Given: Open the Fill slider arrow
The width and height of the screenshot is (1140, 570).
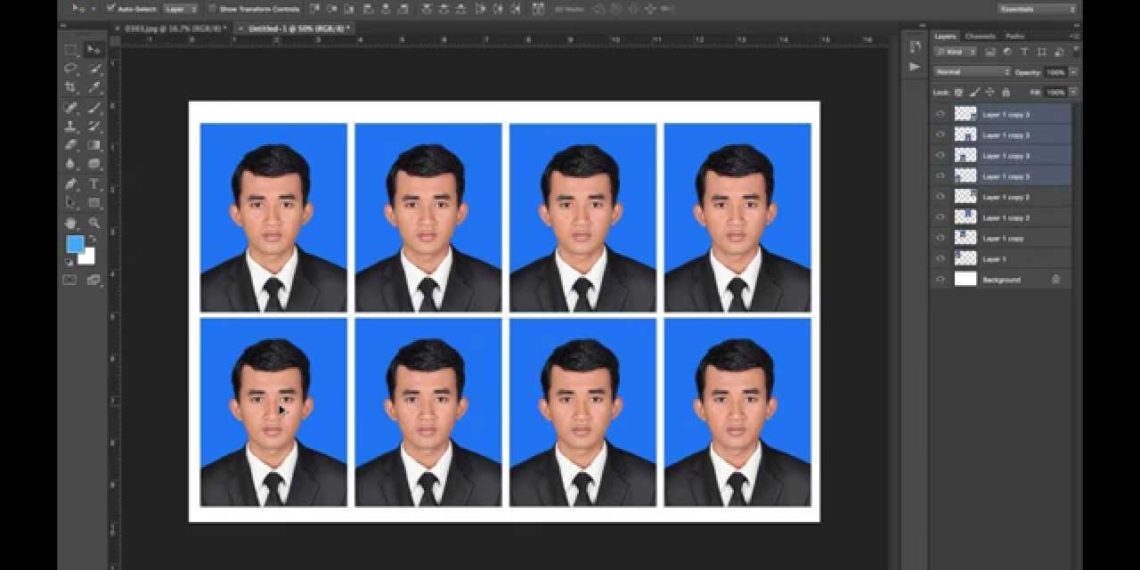Looking at the screenshot, I should point(1073,92).
